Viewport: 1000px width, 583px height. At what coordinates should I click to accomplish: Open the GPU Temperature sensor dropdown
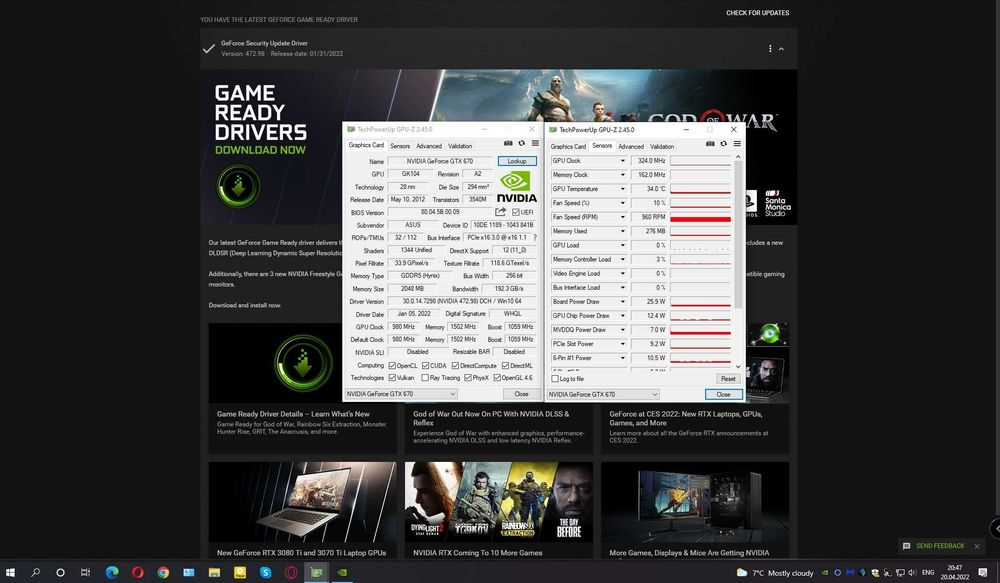tap(622, 189)
